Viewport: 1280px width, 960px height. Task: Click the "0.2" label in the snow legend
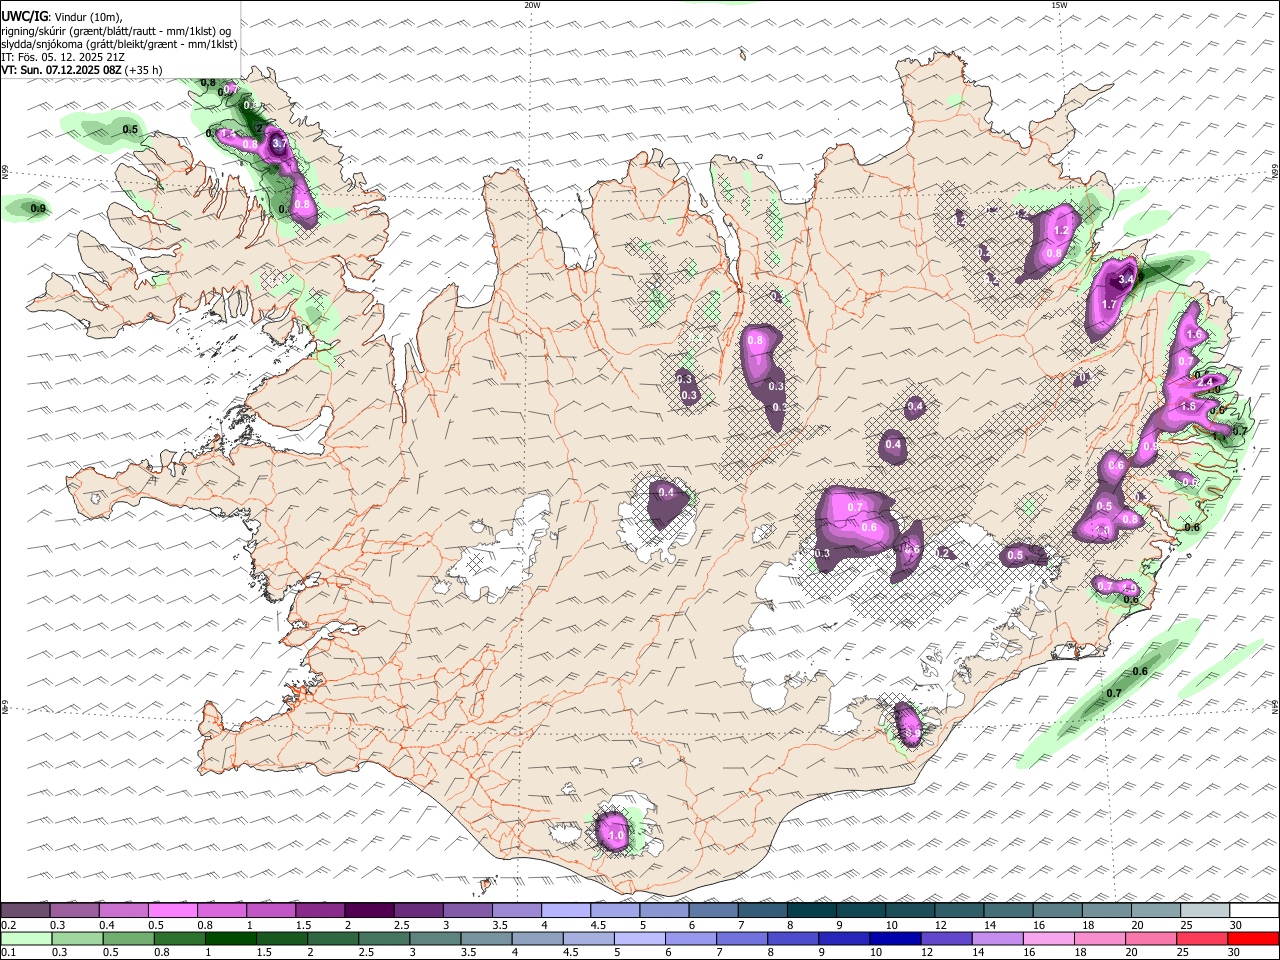click(x=8, y=925)
